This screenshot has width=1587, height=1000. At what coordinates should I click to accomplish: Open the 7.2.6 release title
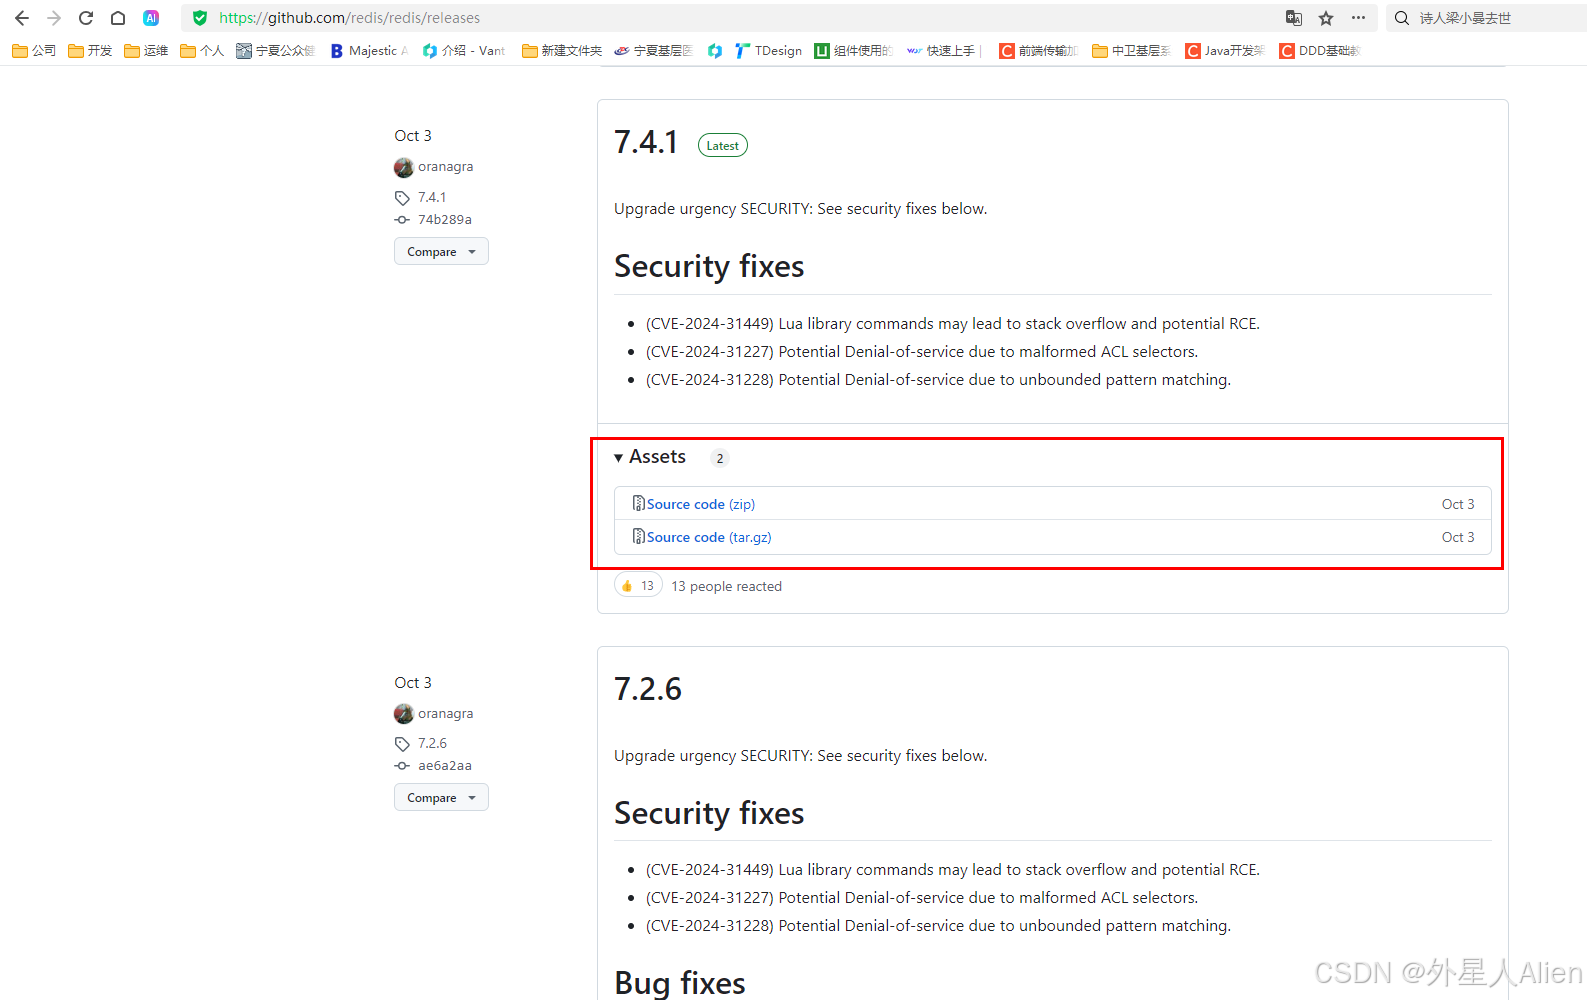pos(648,689)
